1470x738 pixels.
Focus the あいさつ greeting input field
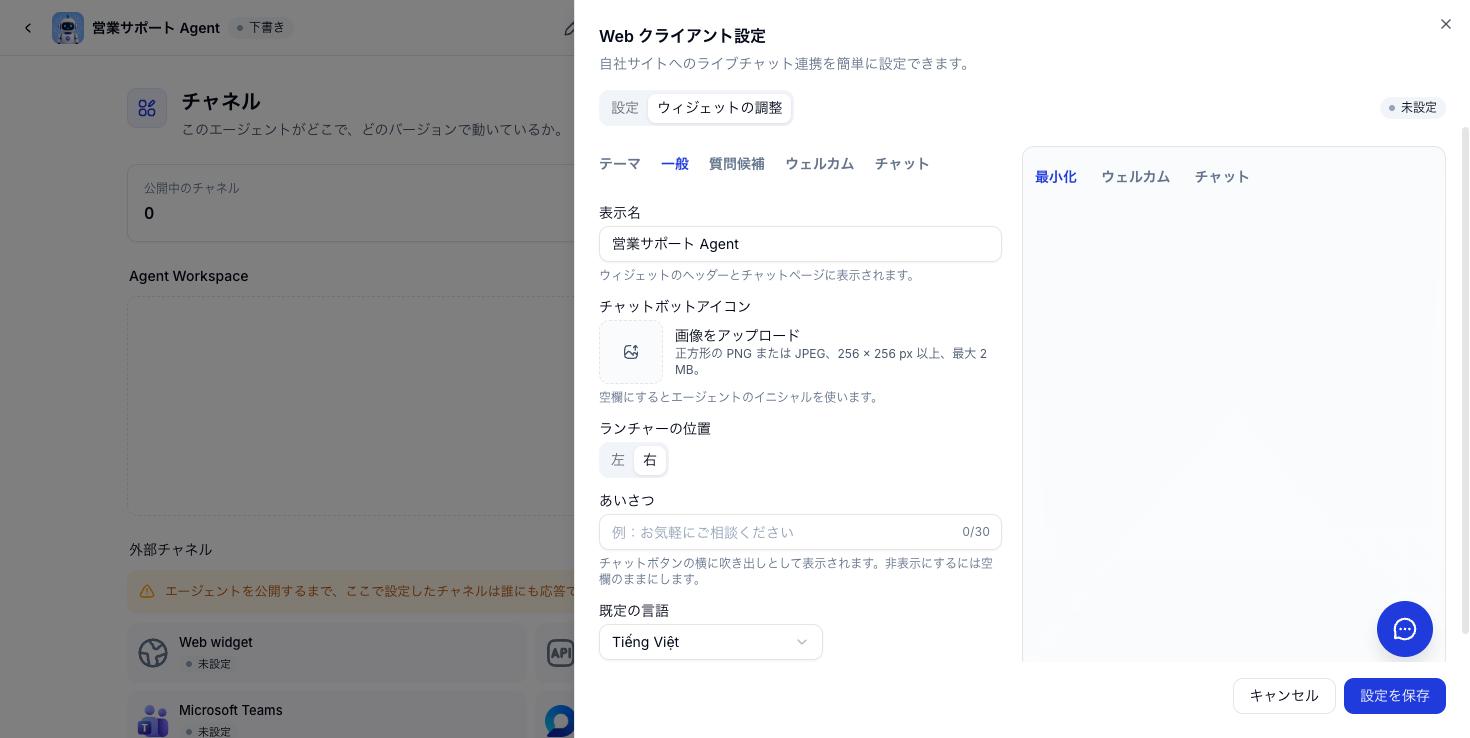coord(800,532)
